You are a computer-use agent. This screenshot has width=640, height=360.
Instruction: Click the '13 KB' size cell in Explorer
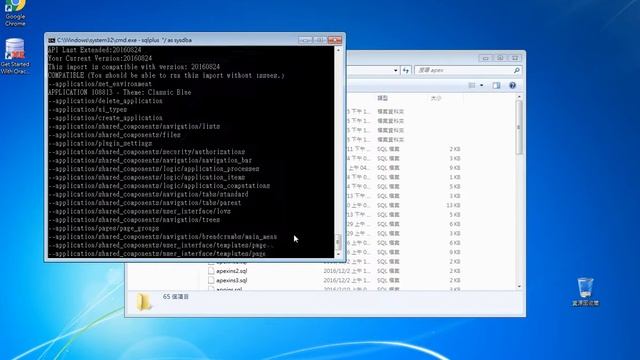[x=453, y=205]
